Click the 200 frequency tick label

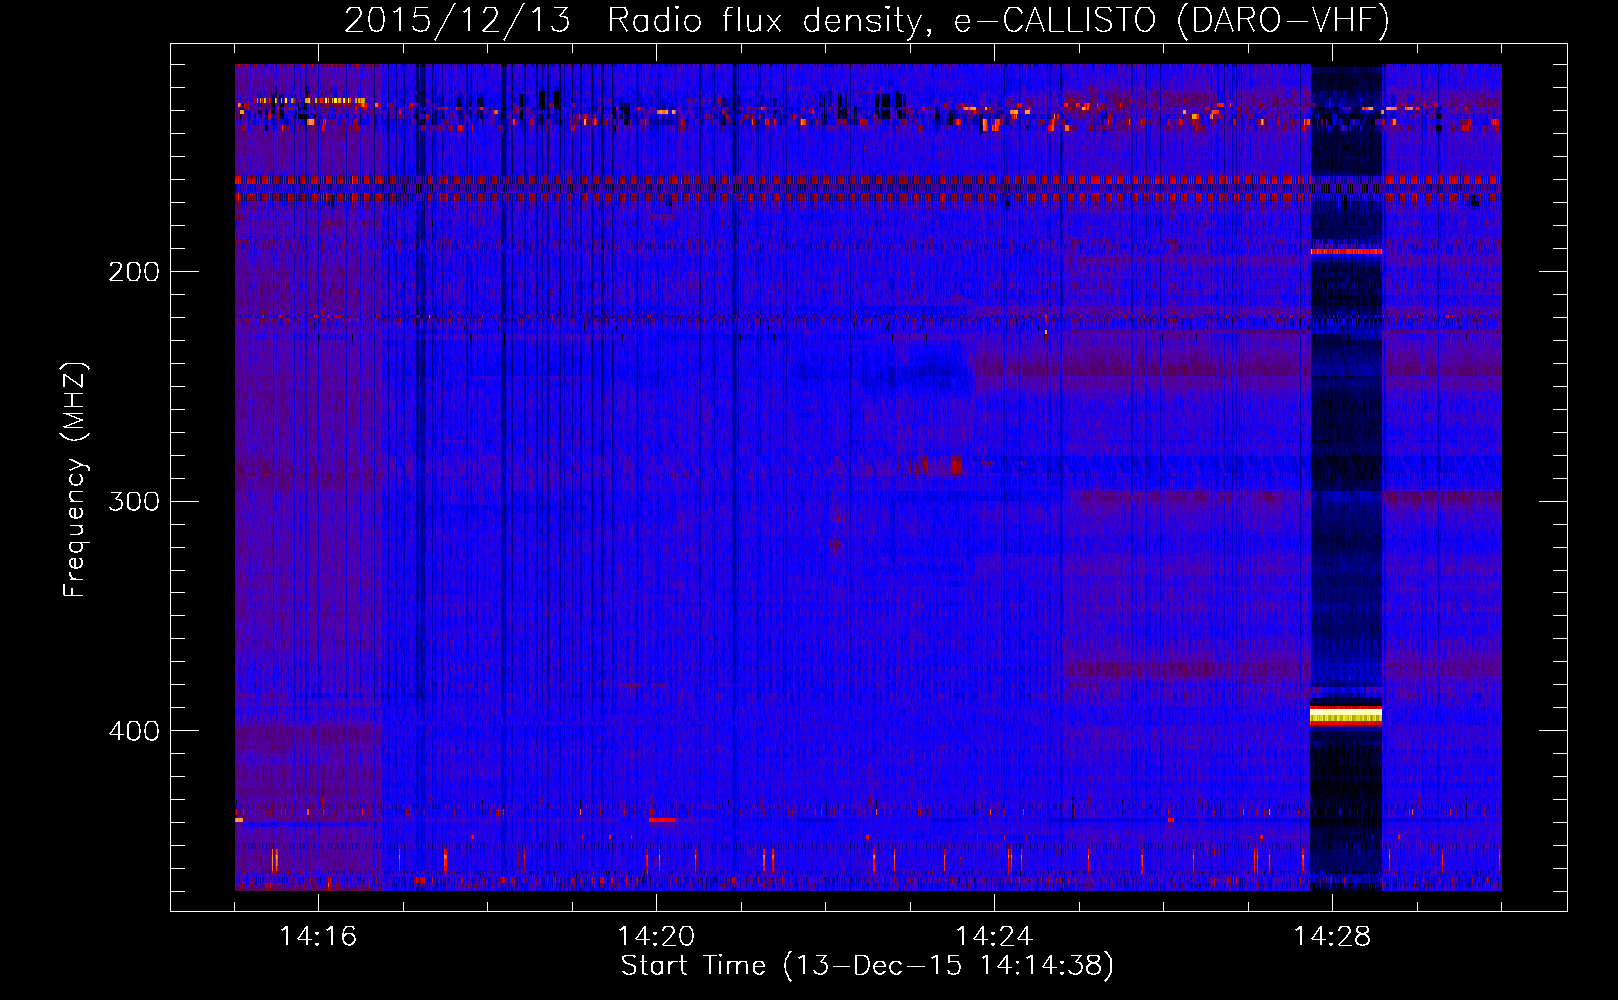134,272
